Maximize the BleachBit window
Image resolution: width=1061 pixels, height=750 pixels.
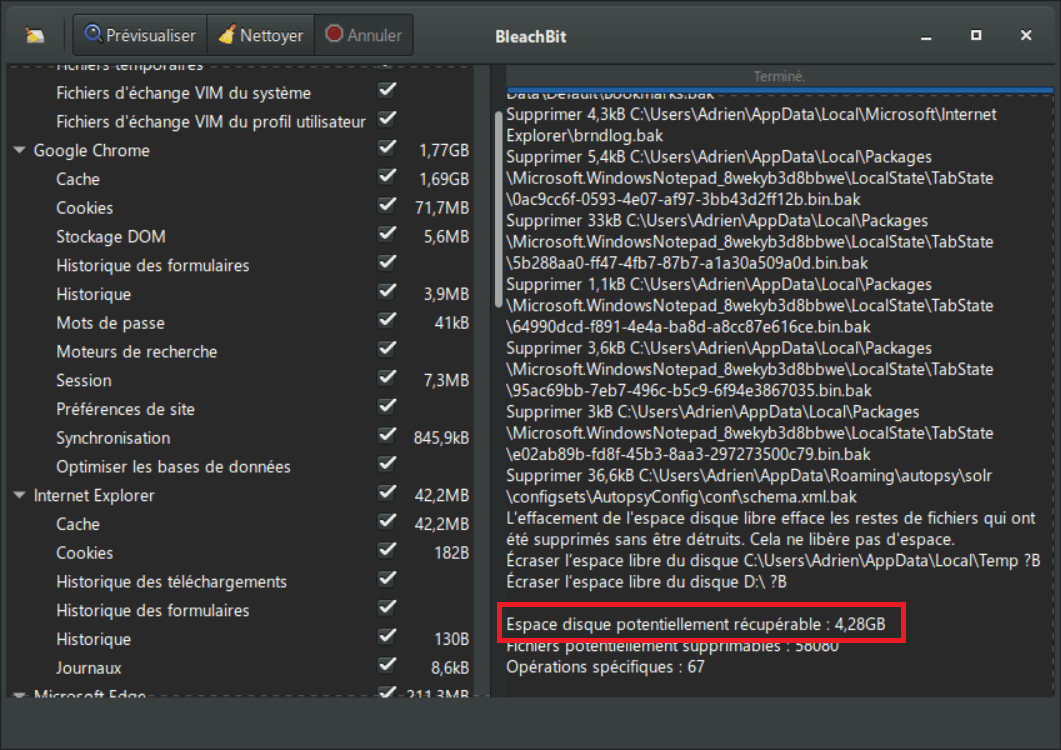[x=976, y=35]
